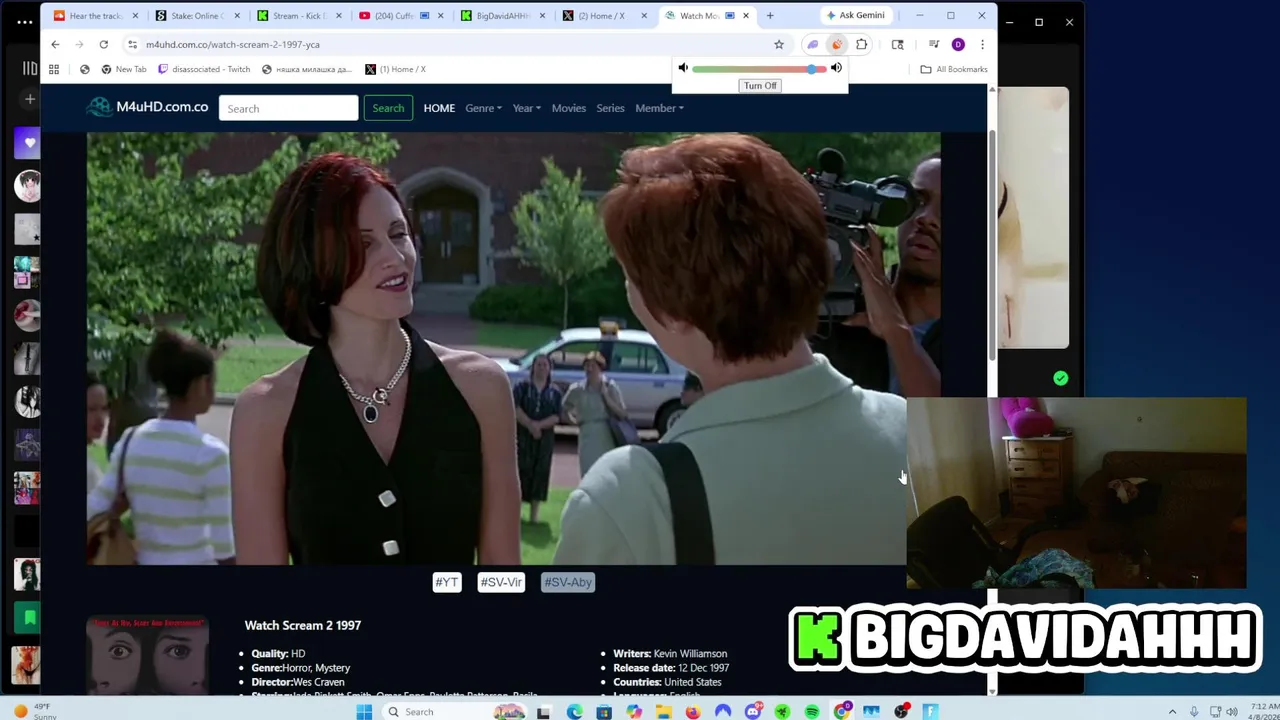Open File Explorer folder icon on taskbar

click(x=663, y=712)
